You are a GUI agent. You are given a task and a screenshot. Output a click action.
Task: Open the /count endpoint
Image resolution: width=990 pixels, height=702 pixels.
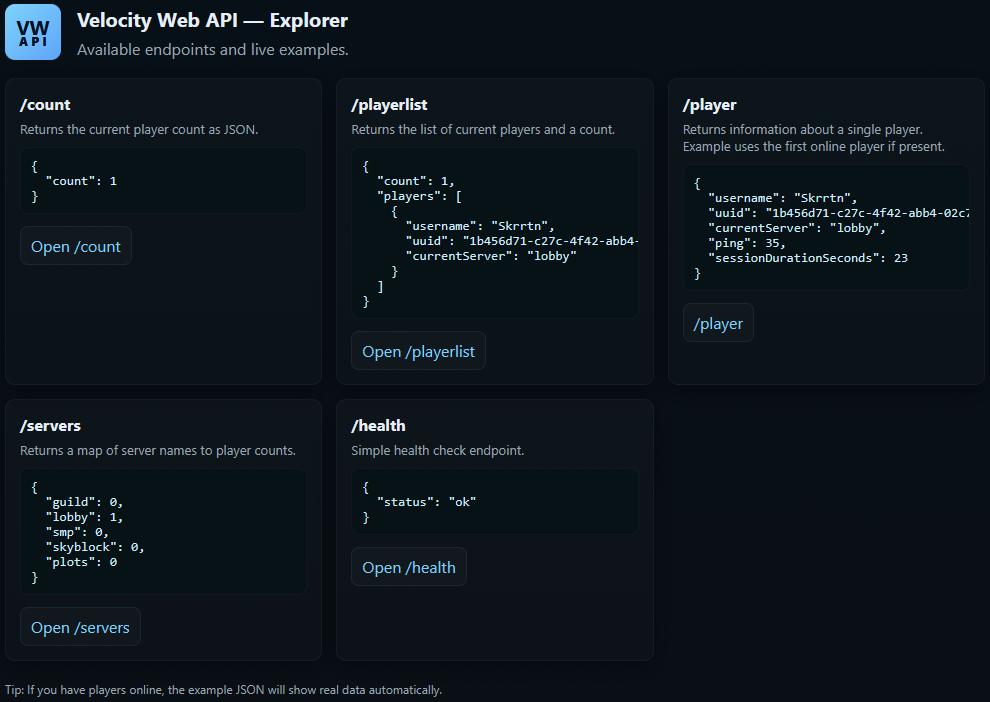pyautogui.click(x=76, y=246)
